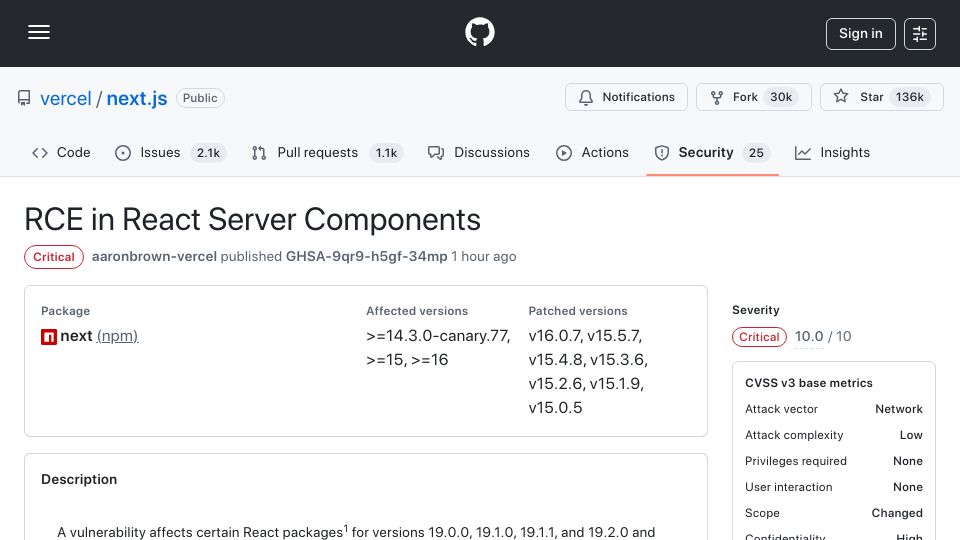The image size is (960, 540).
Task: Select the Security tab
Action: [x=713, y=152]
